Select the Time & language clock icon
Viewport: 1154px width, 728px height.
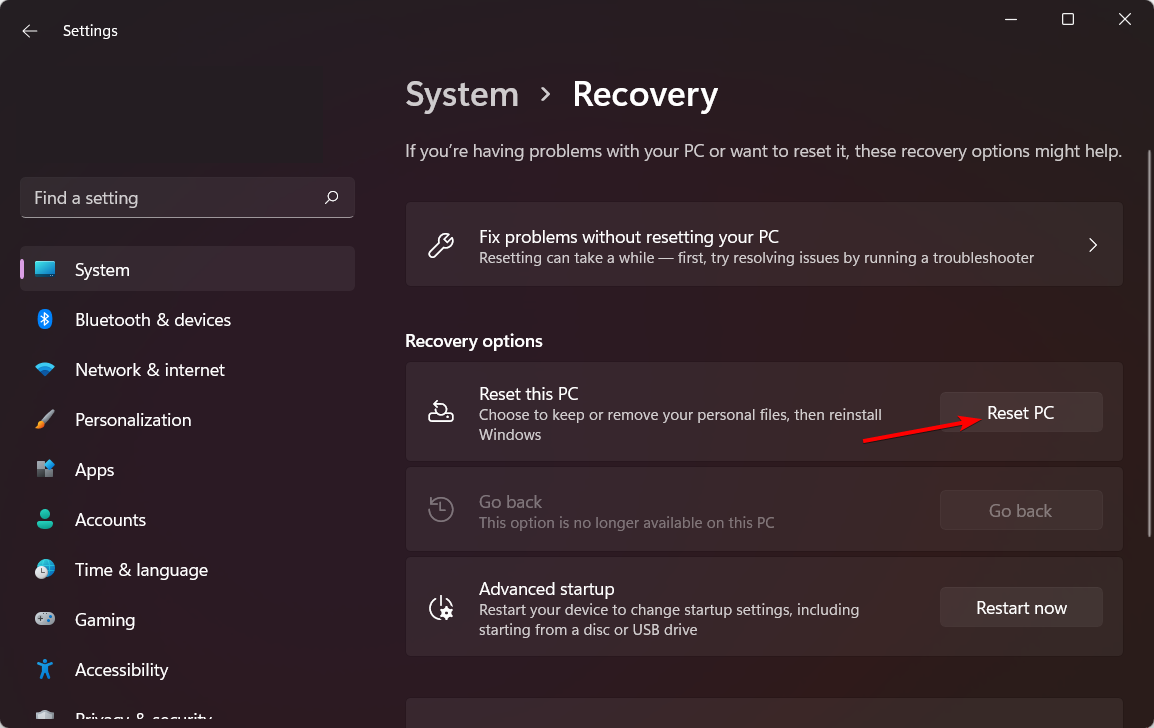45,569
